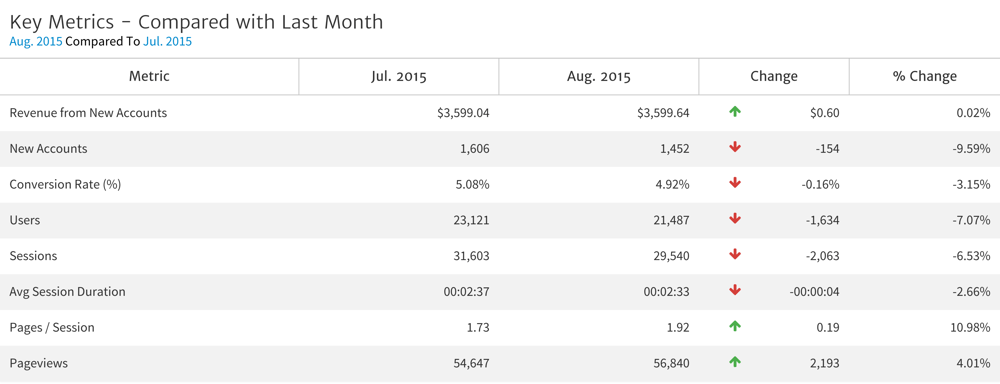The width and height of the screenshot is (1000, 384).
Task: Select the Pageviews metric label
Action: coord(38,363)
